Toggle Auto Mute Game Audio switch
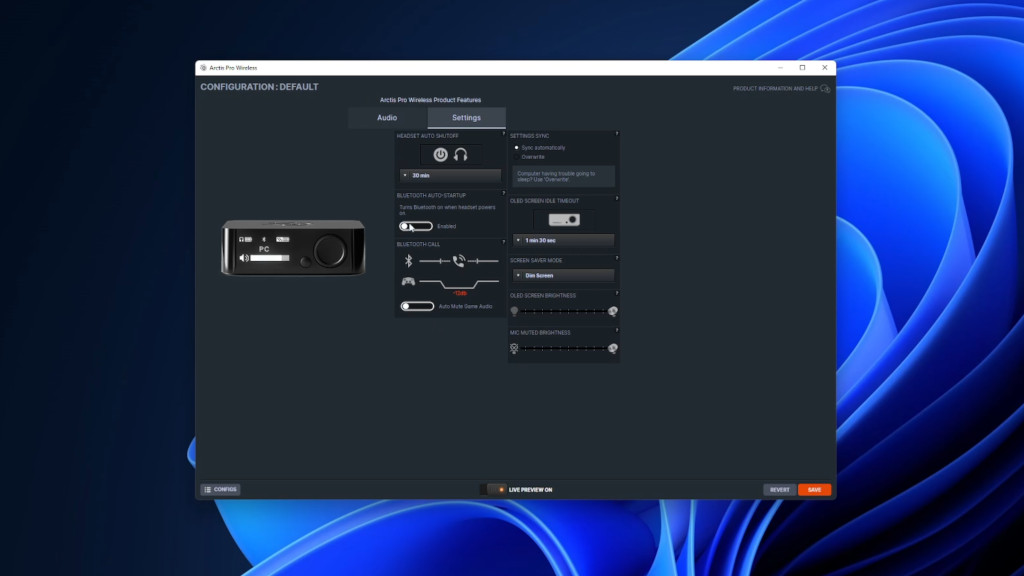 point(417,306)
